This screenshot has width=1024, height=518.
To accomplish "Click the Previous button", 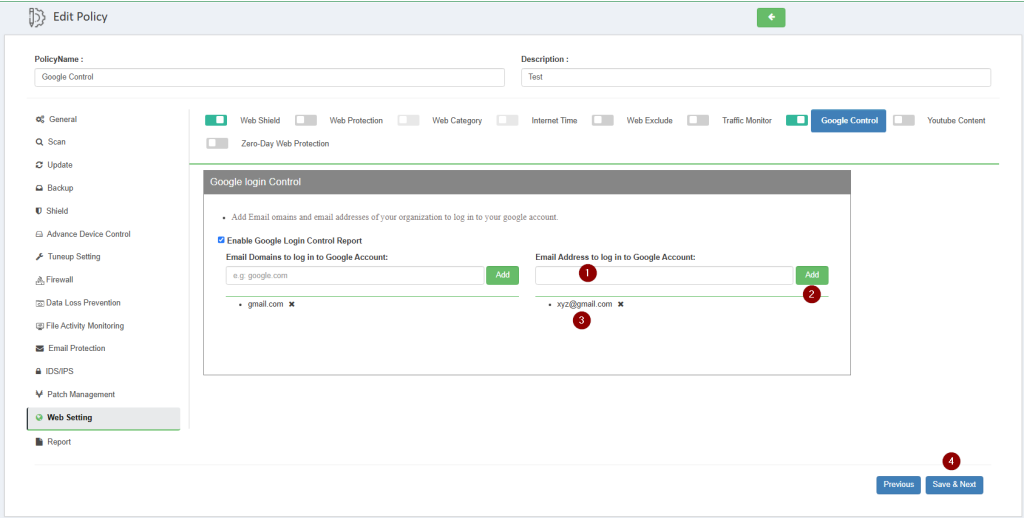I will 898,484.
